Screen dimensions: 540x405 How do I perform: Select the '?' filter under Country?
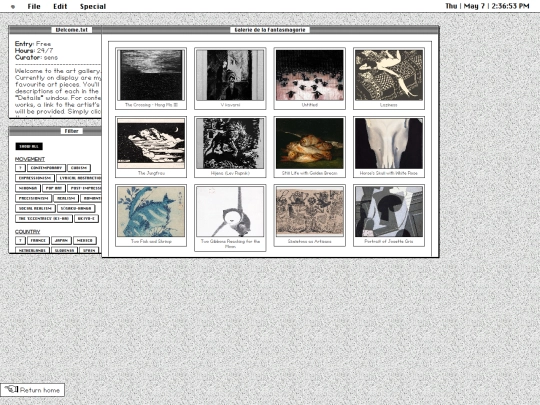[20, 240]
